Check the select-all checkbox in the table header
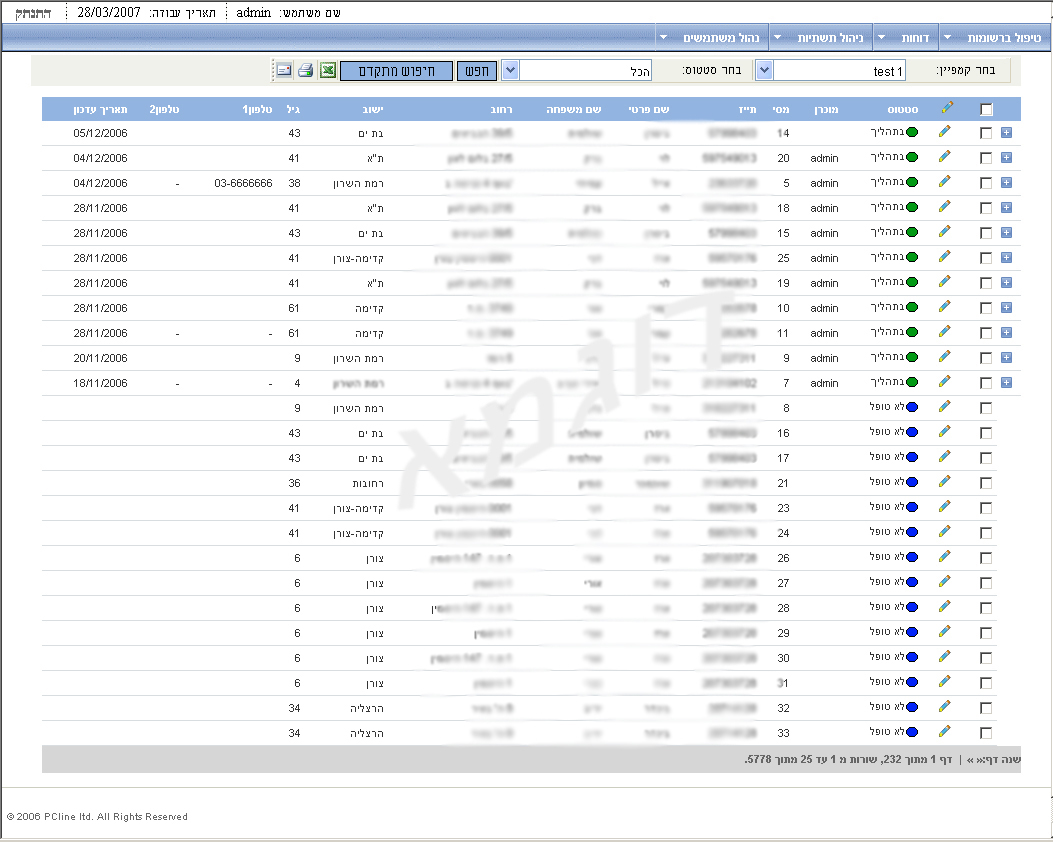Viewport: 1053px width, 842px height. [x=987, y=109]
